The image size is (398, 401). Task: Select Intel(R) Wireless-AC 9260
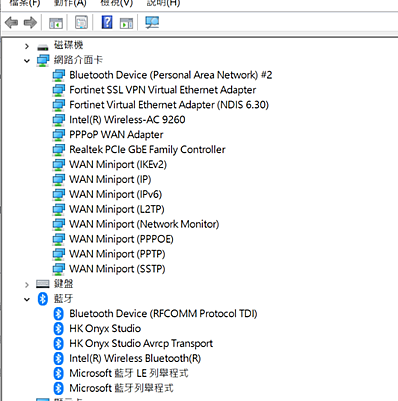pyautogui.click(x=127, y=119)
